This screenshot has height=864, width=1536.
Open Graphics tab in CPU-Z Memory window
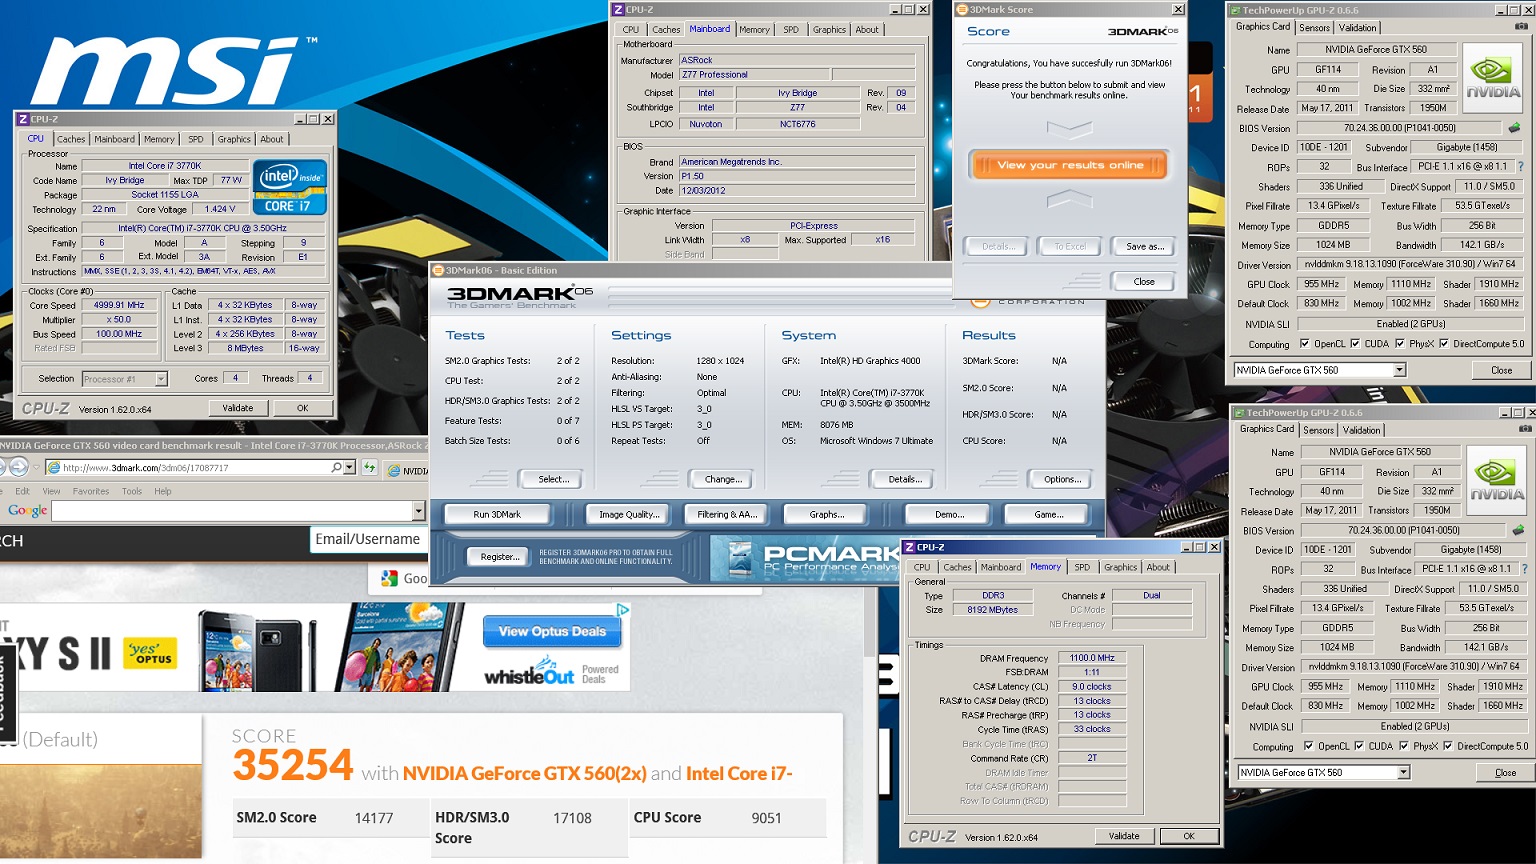[1120, 567]
